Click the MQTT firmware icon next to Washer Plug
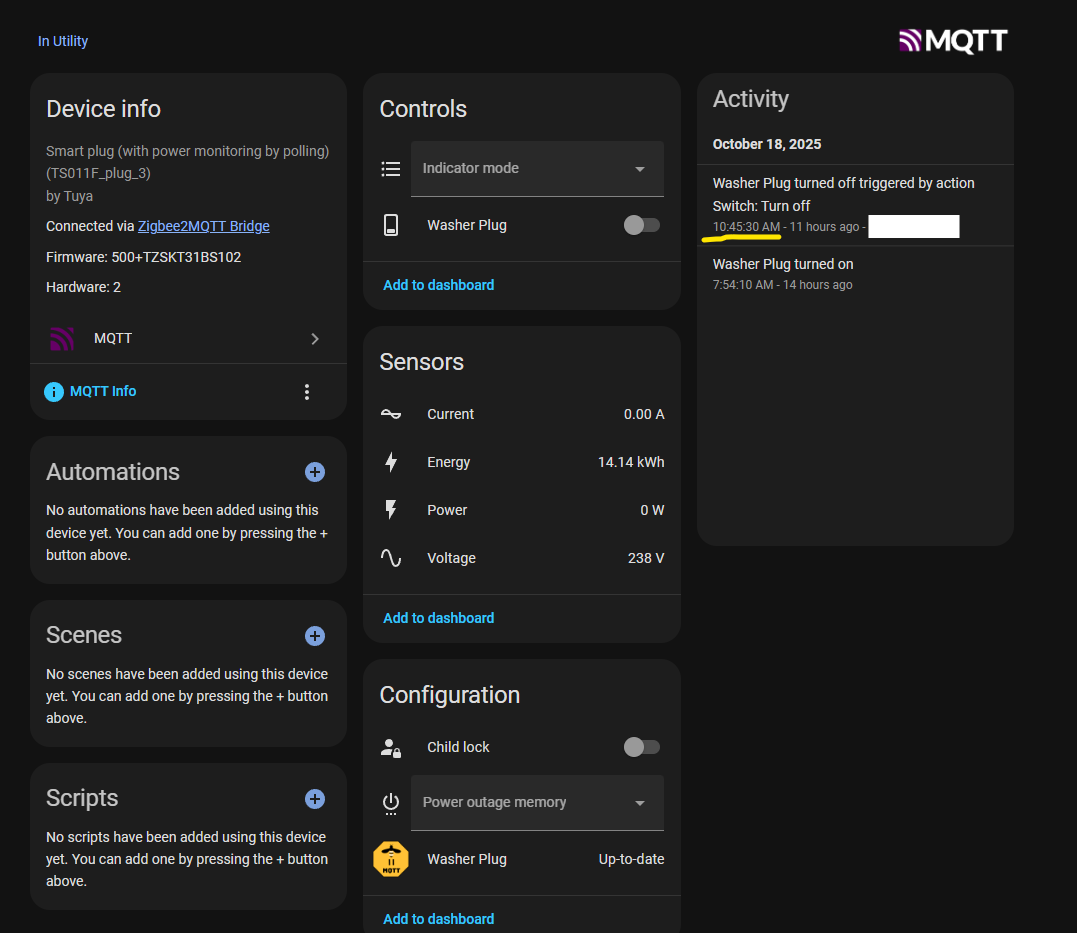The width and height of the screenshot is (1077, 933). pyautogui.click(x=391, y=859)
